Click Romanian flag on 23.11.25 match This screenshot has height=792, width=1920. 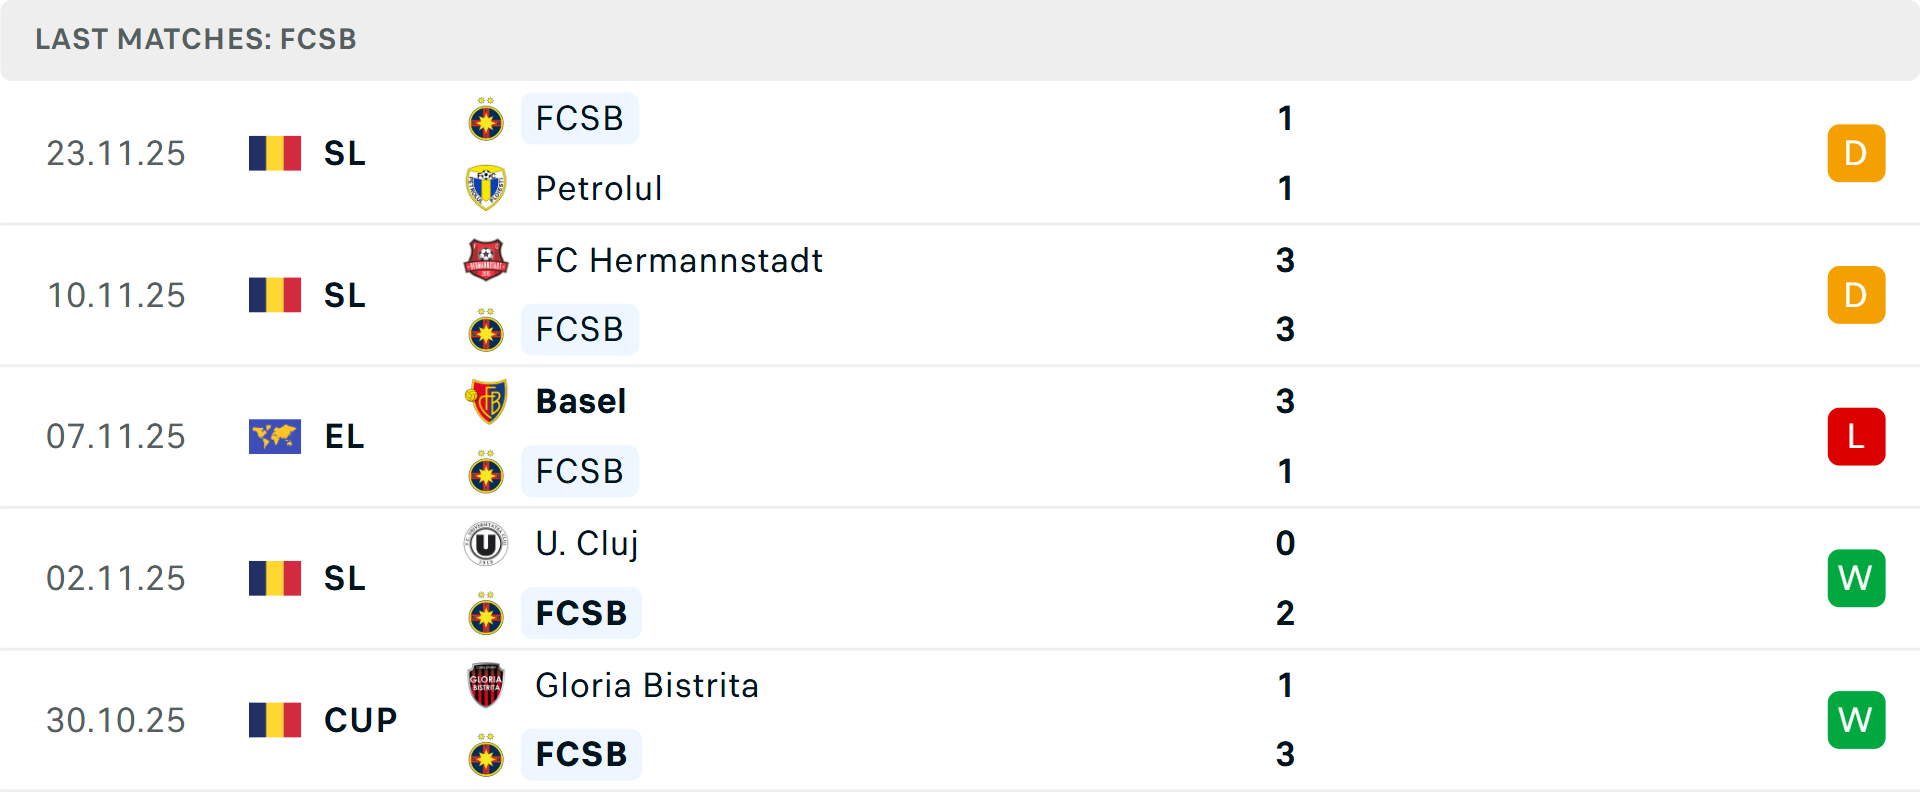tap(275, 153)
